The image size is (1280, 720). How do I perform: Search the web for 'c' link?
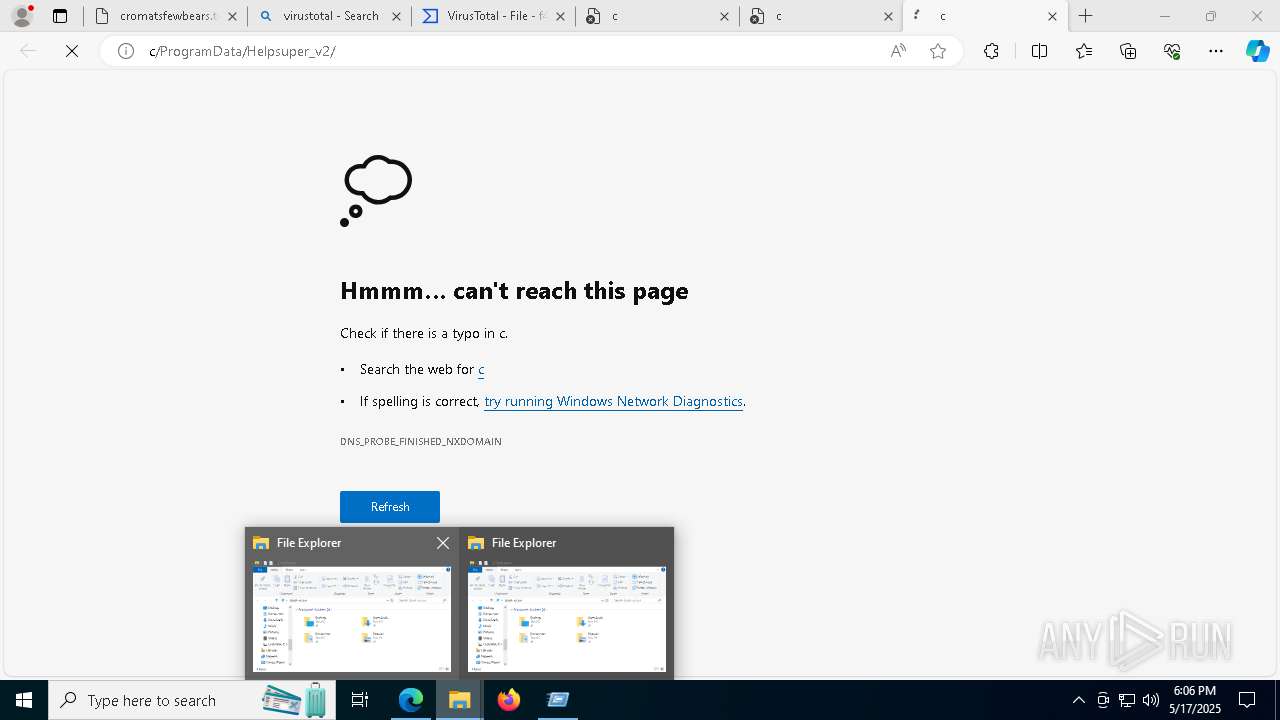[481, 369]
